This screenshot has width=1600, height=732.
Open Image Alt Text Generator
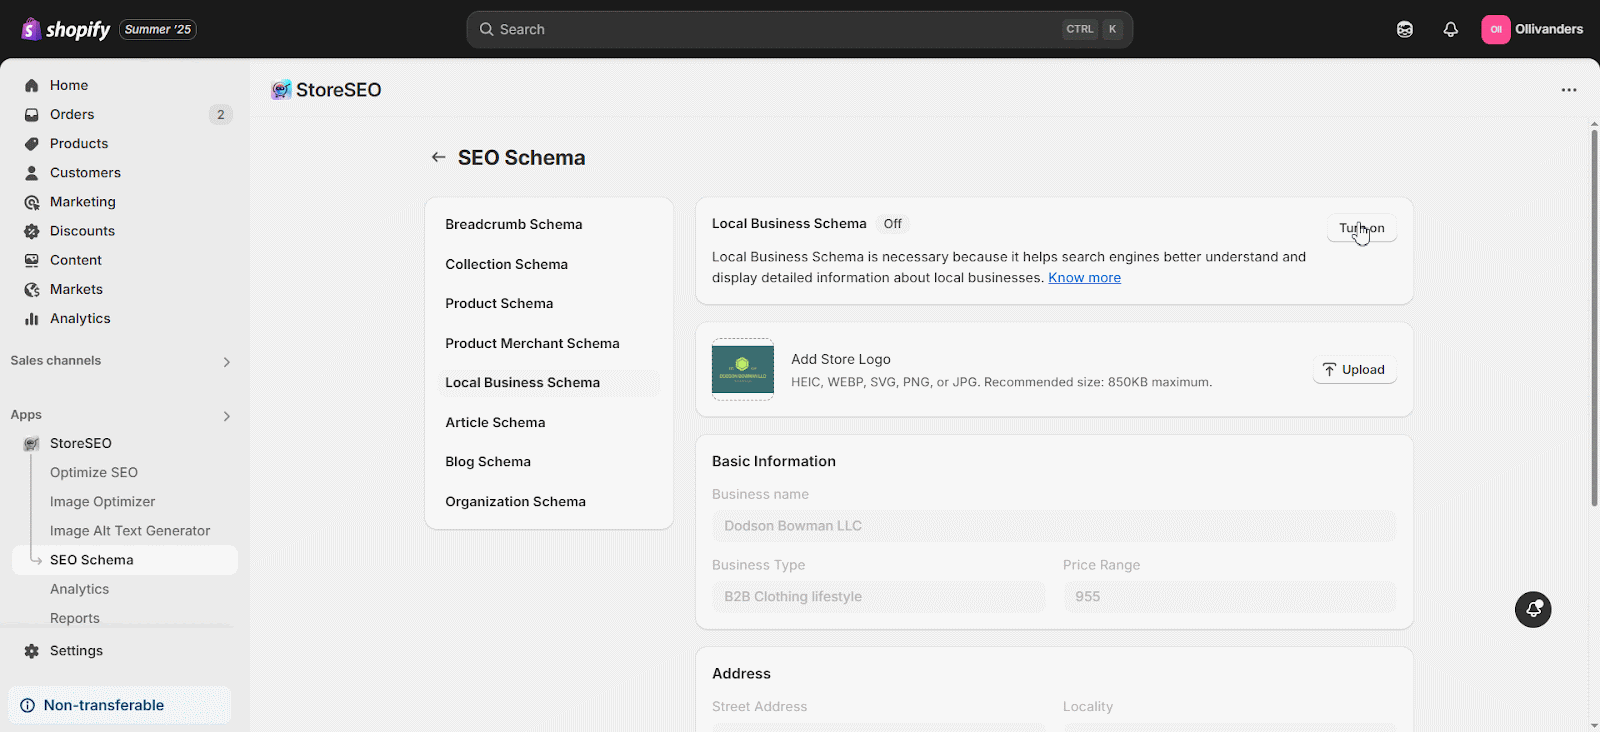click(130, 531)
